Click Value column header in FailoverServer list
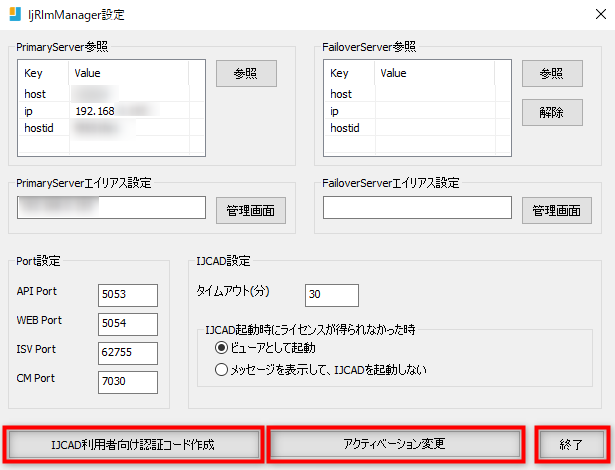Image resolution: width=615 pixels, height=470 pixels. pos(435,73)
